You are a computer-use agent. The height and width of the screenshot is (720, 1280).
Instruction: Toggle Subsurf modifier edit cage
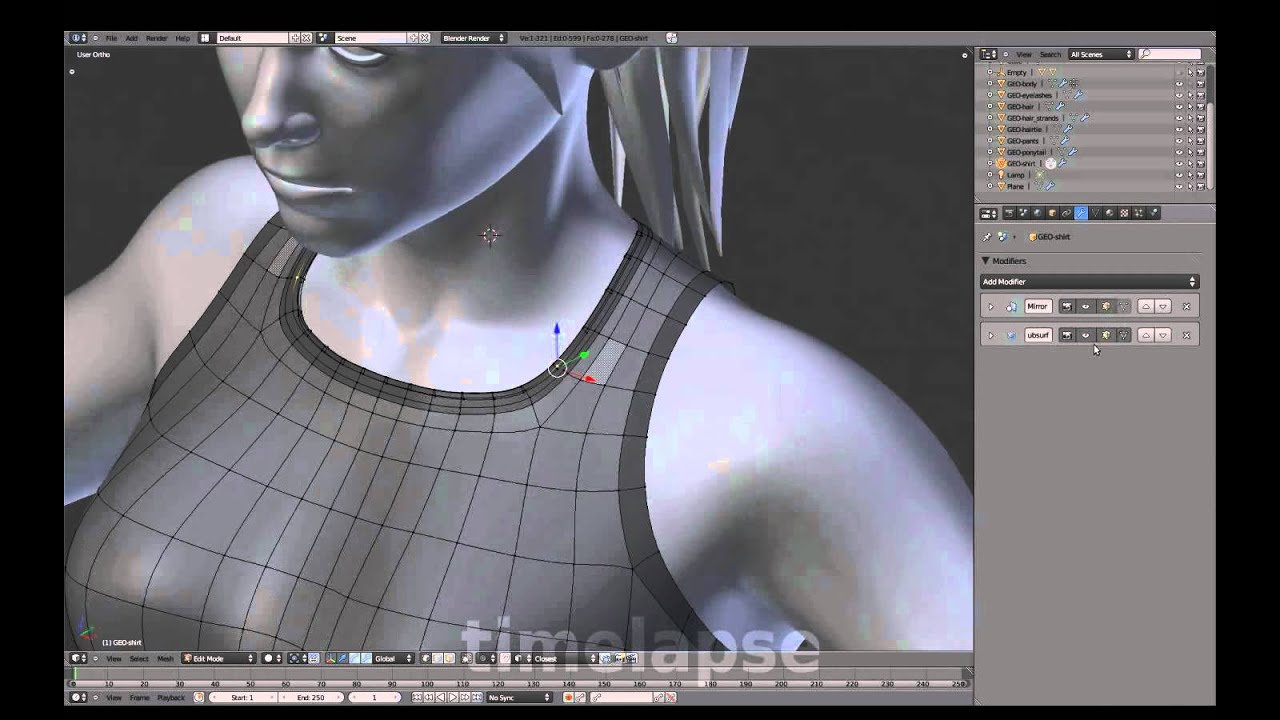[x=1124, y=335]
